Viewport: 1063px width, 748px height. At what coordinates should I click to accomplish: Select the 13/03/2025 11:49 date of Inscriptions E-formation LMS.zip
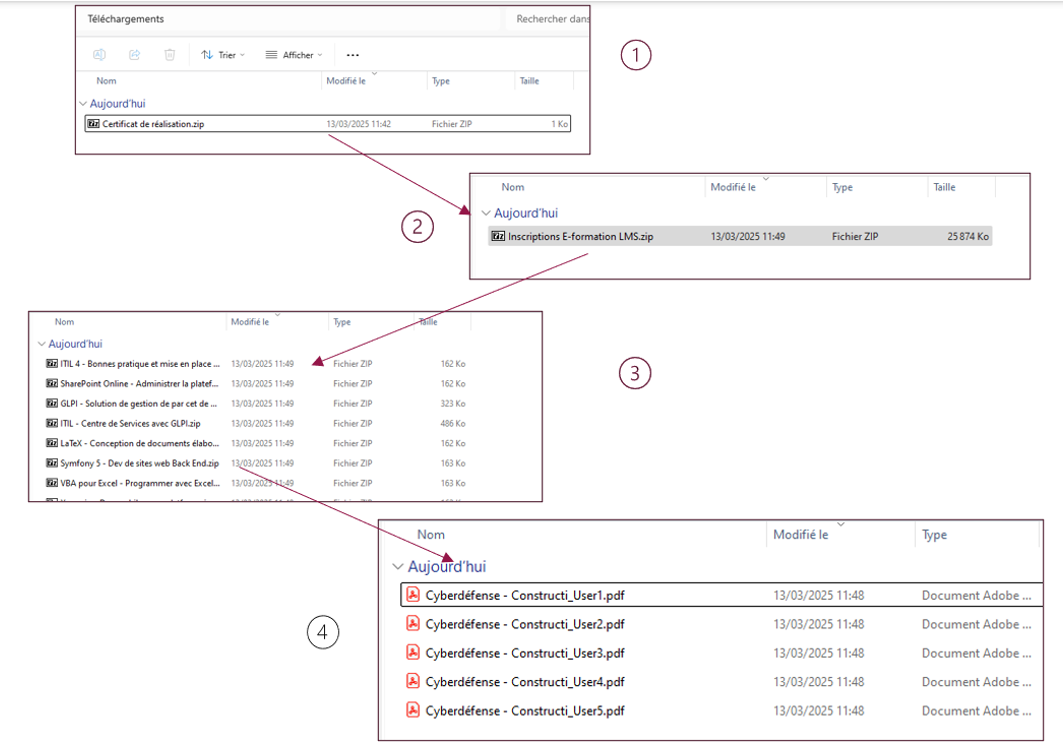(748, 237)
